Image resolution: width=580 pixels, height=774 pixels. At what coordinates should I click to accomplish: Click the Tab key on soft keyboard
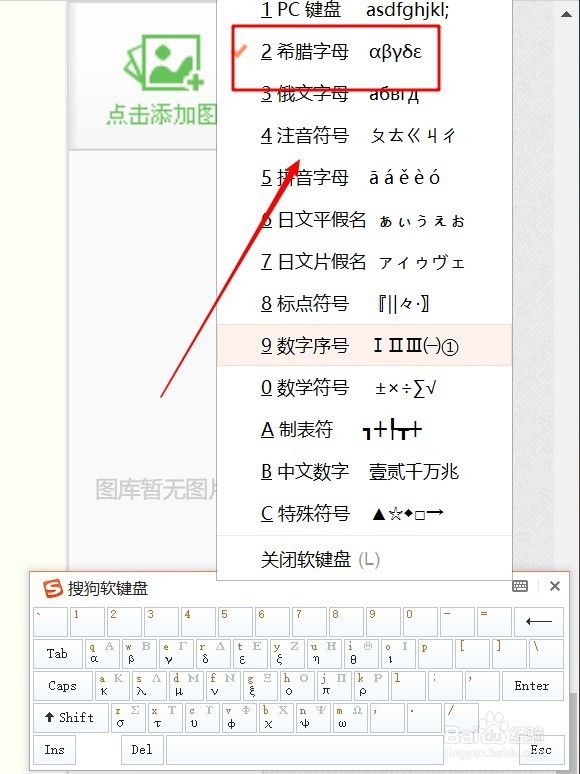coord(58,654)
